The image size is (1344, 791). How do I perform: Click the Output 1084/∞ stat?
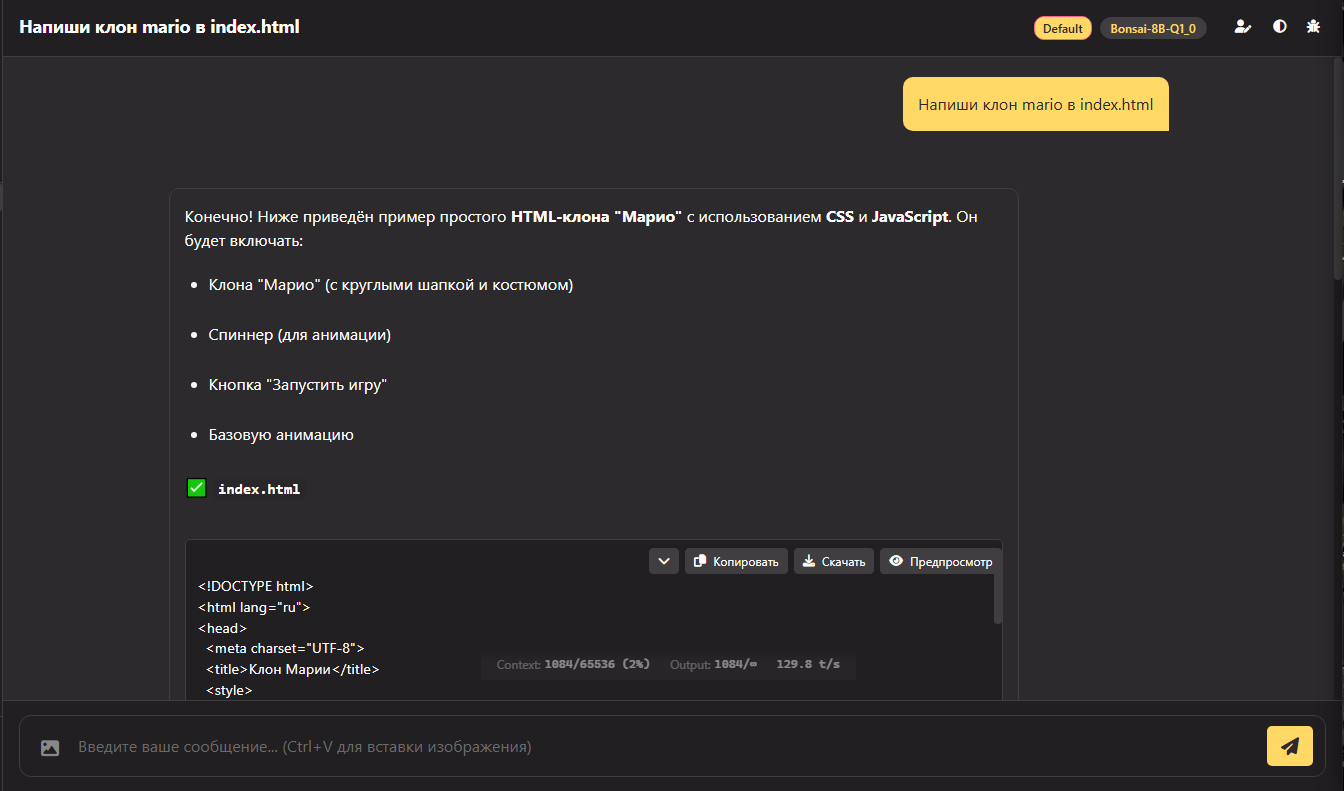click(x=713, y=665)
